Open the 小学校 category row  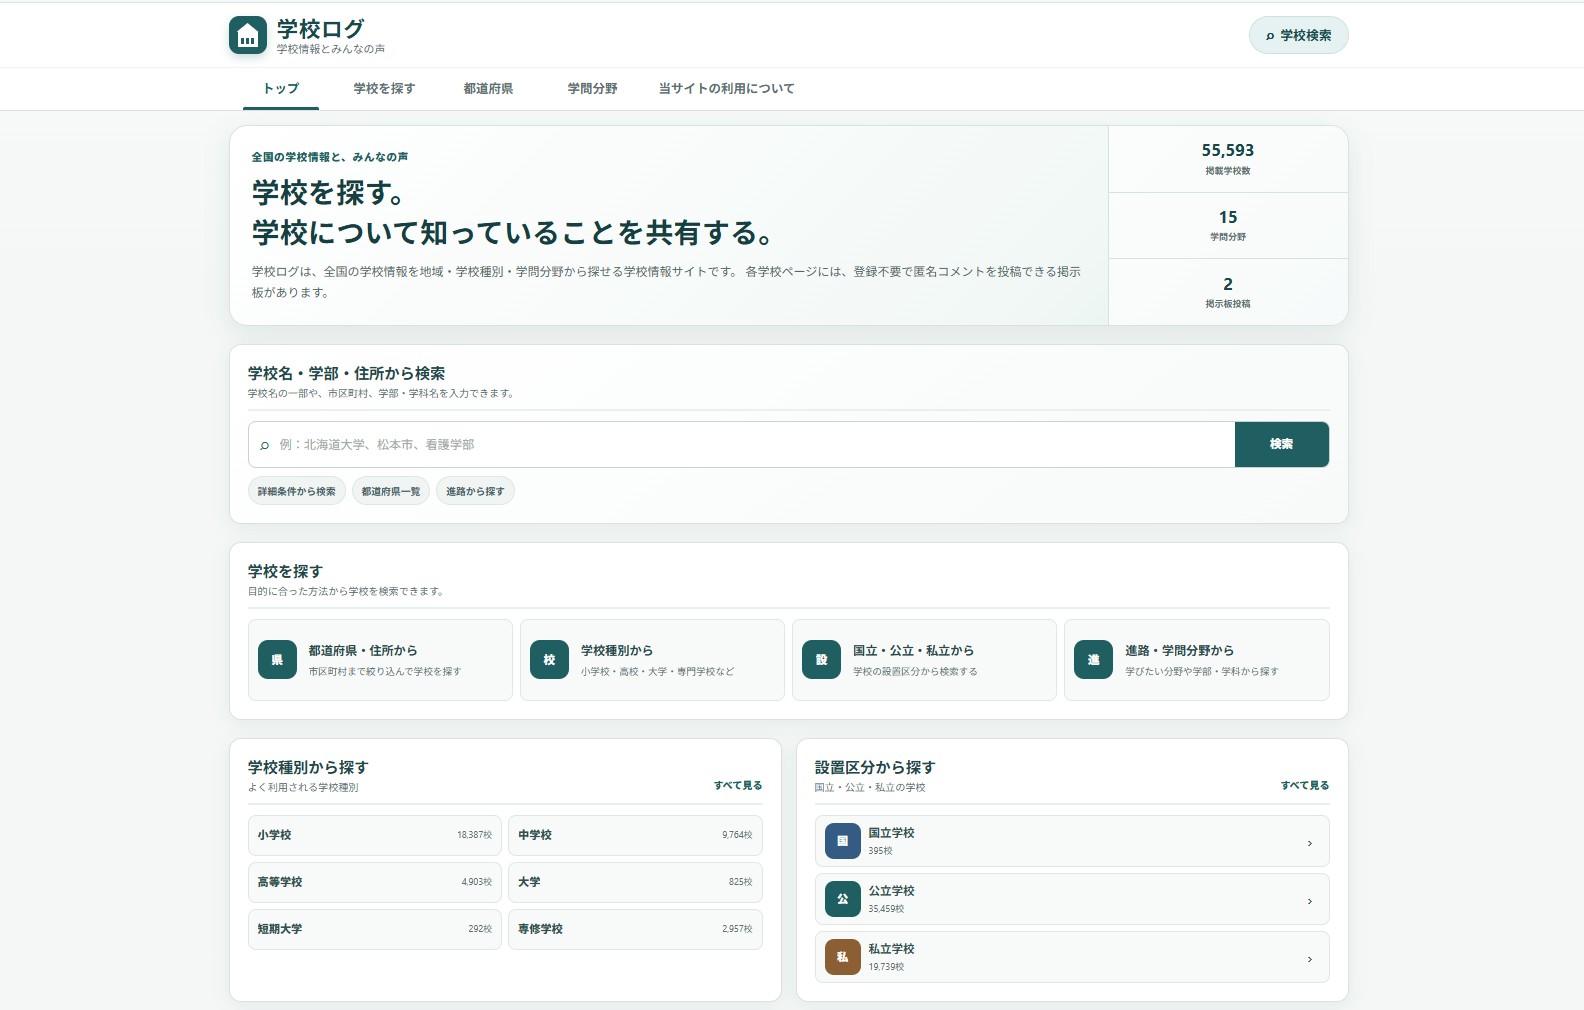click(x=375, y=835)
